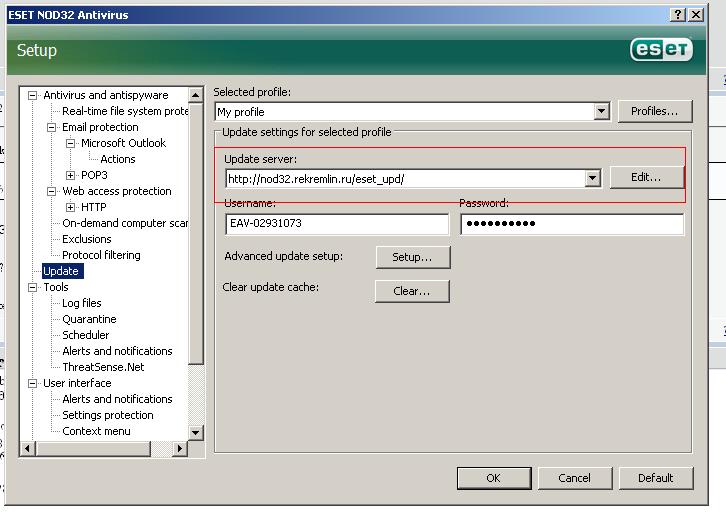Close the ESET NOD32 Antivirus dialog
This screenshot has width=726, height=517.
696,15
